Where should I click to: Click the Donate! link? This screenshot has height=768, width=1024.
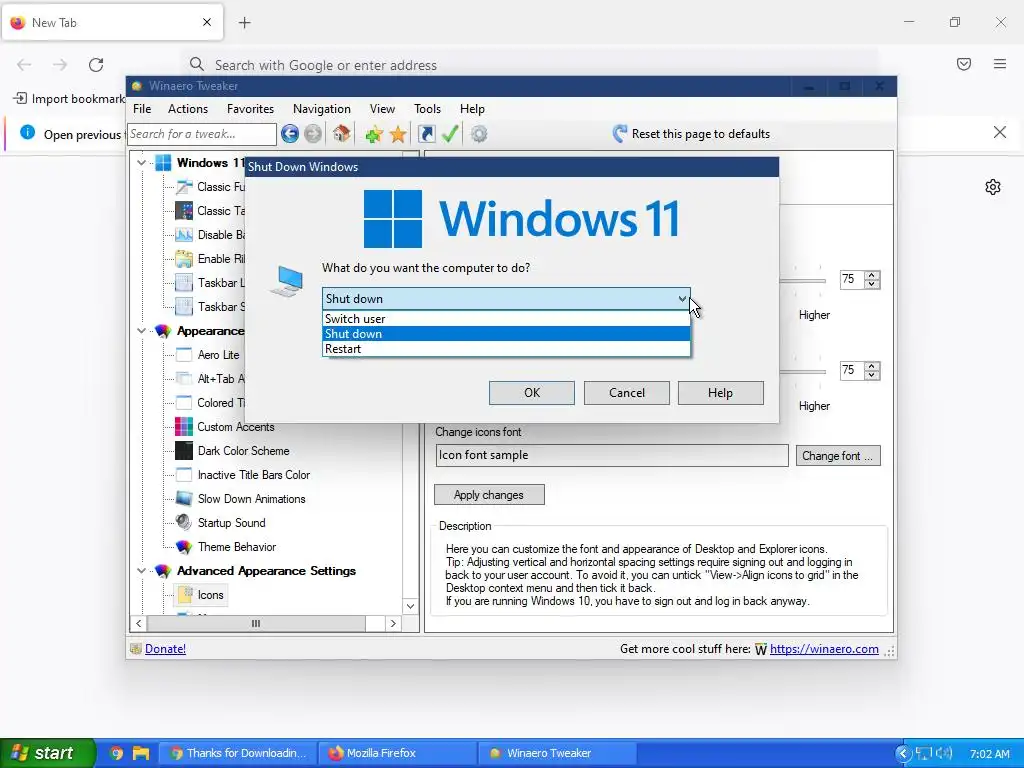[x=165, y=648]
